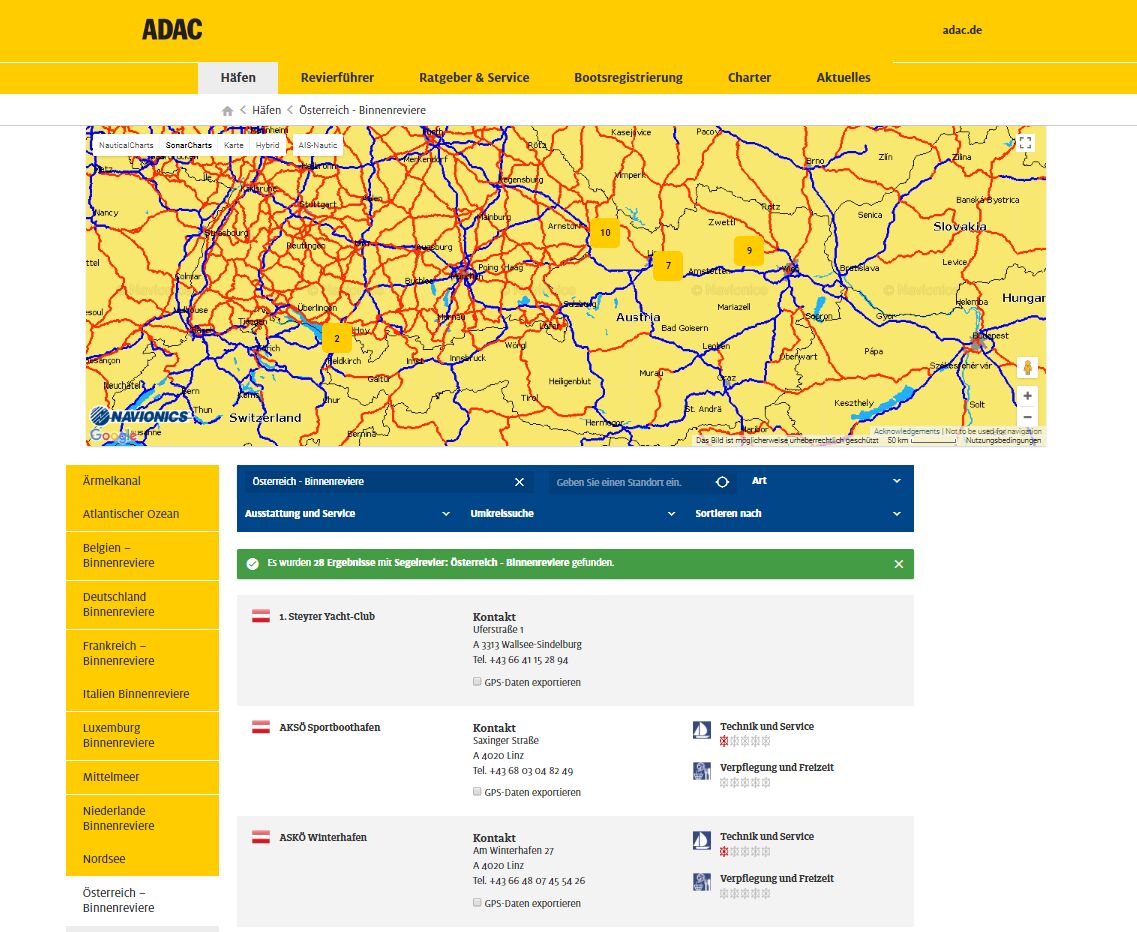Expand the Art dropdown
1137x932 pixels.
coord(826,481)
